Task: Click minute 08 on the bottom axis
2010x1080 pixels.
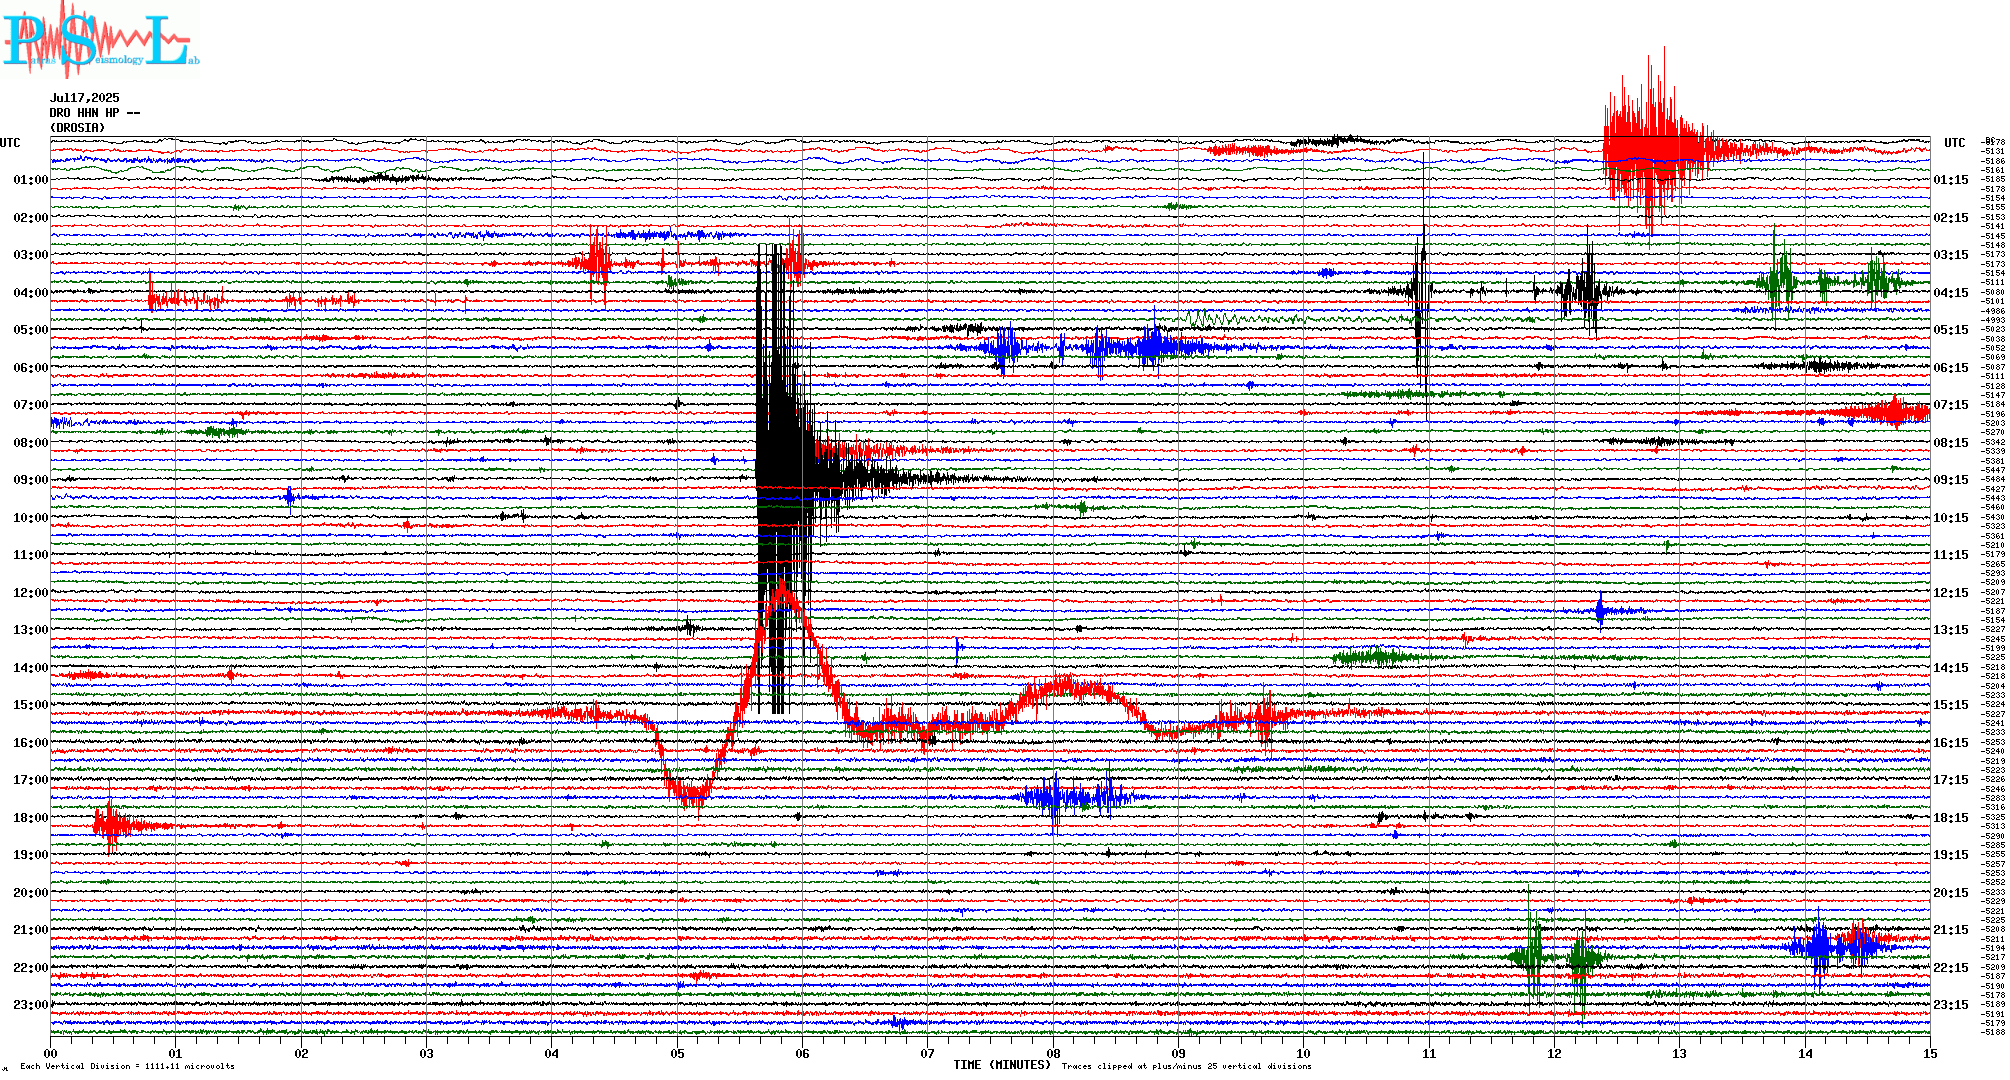Action: coord(1053,1053)
